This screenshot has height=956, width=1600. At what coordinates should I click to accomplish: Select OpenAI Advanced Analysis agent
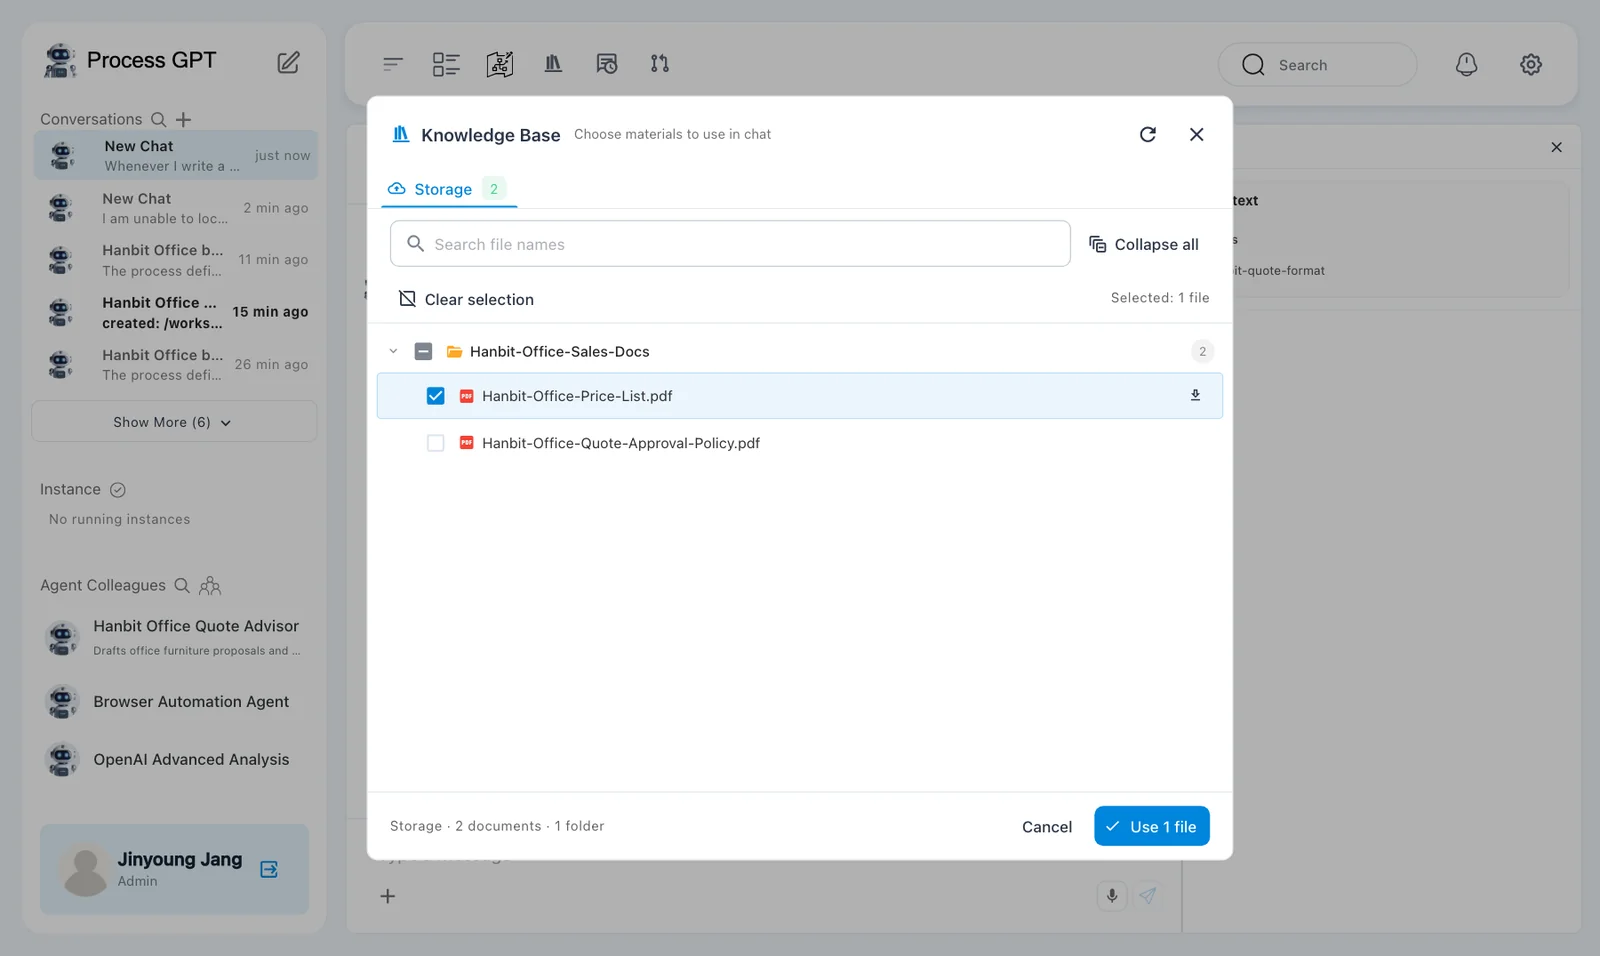(x=174, y=760)
